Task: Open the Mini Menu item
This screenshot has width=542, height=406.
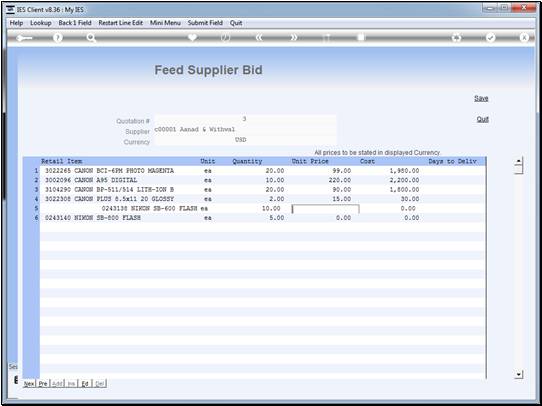Action: click(x=165, y=23)
